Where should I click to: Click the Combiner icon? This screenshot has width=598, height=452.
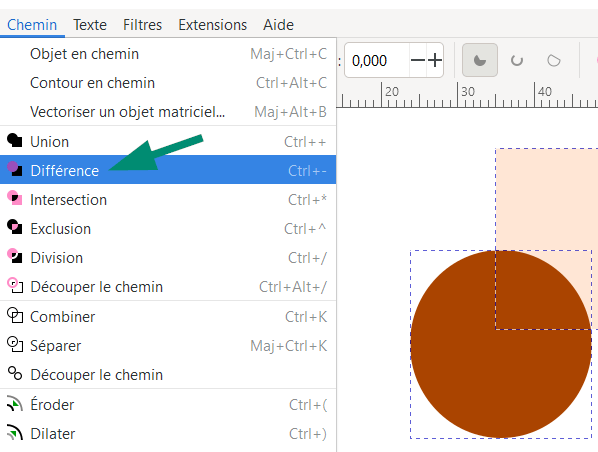tap(14, 315)
